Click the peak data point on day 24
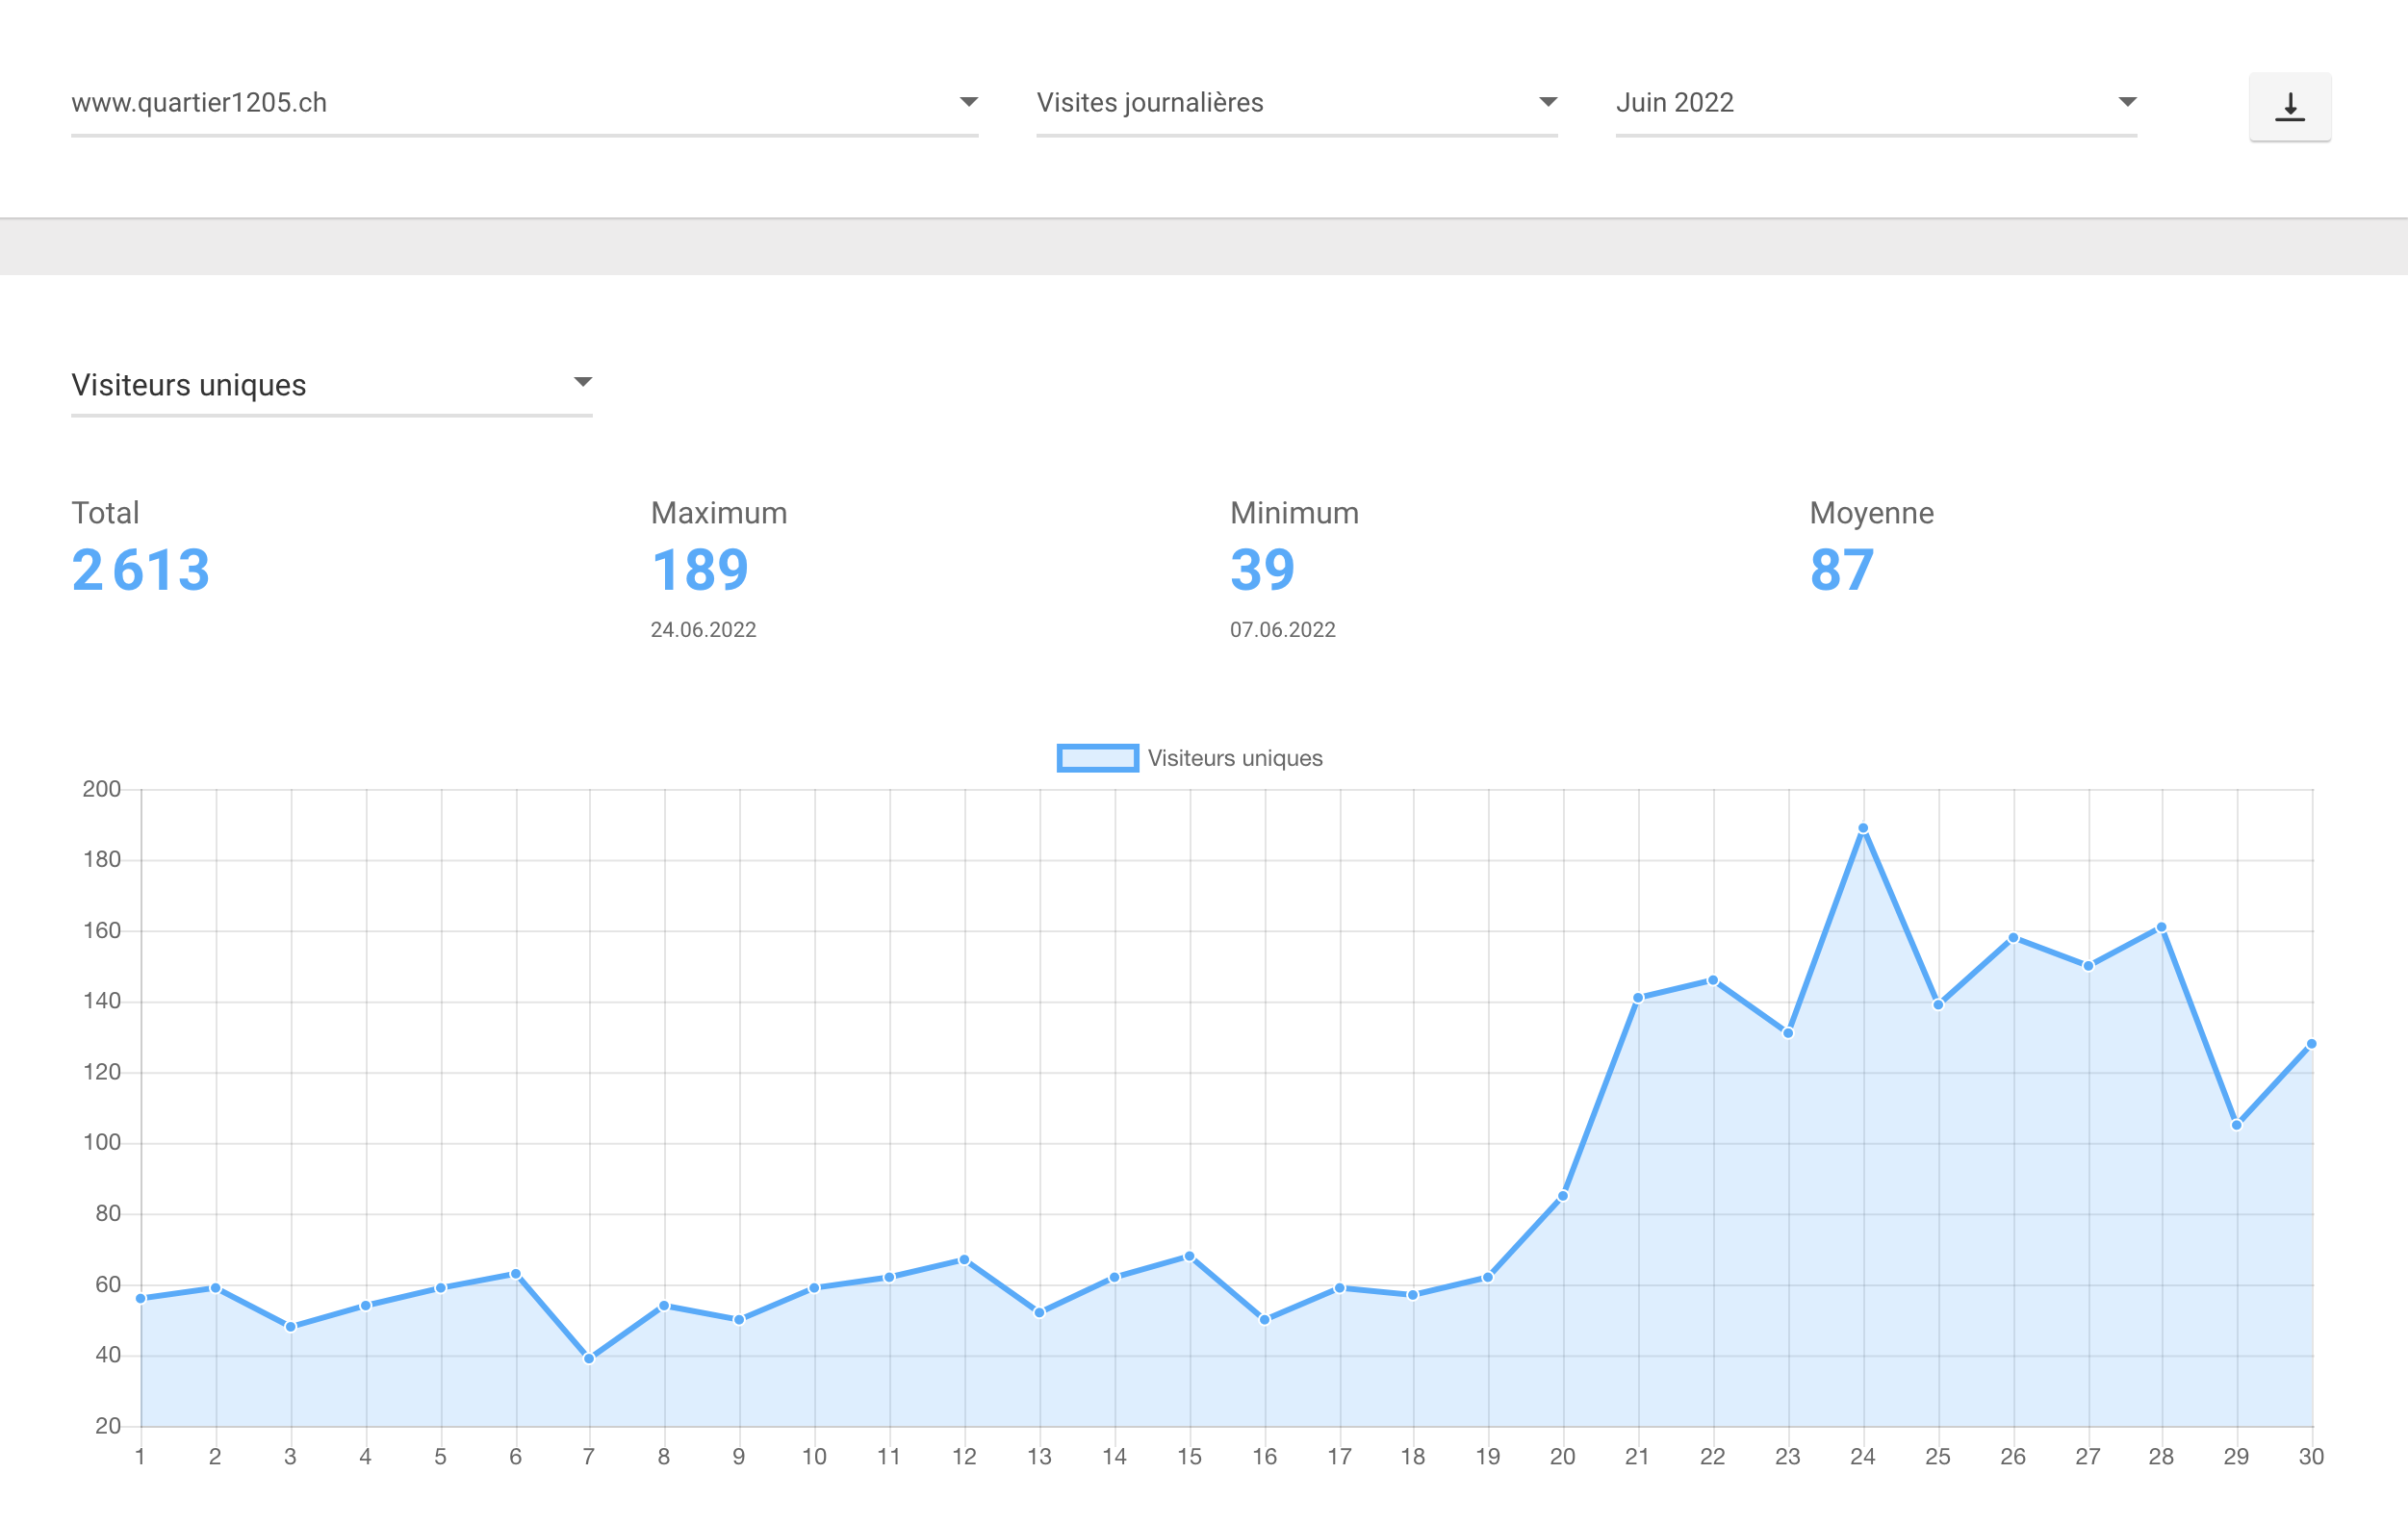 pyautogui.click(x=1863, y=828)
